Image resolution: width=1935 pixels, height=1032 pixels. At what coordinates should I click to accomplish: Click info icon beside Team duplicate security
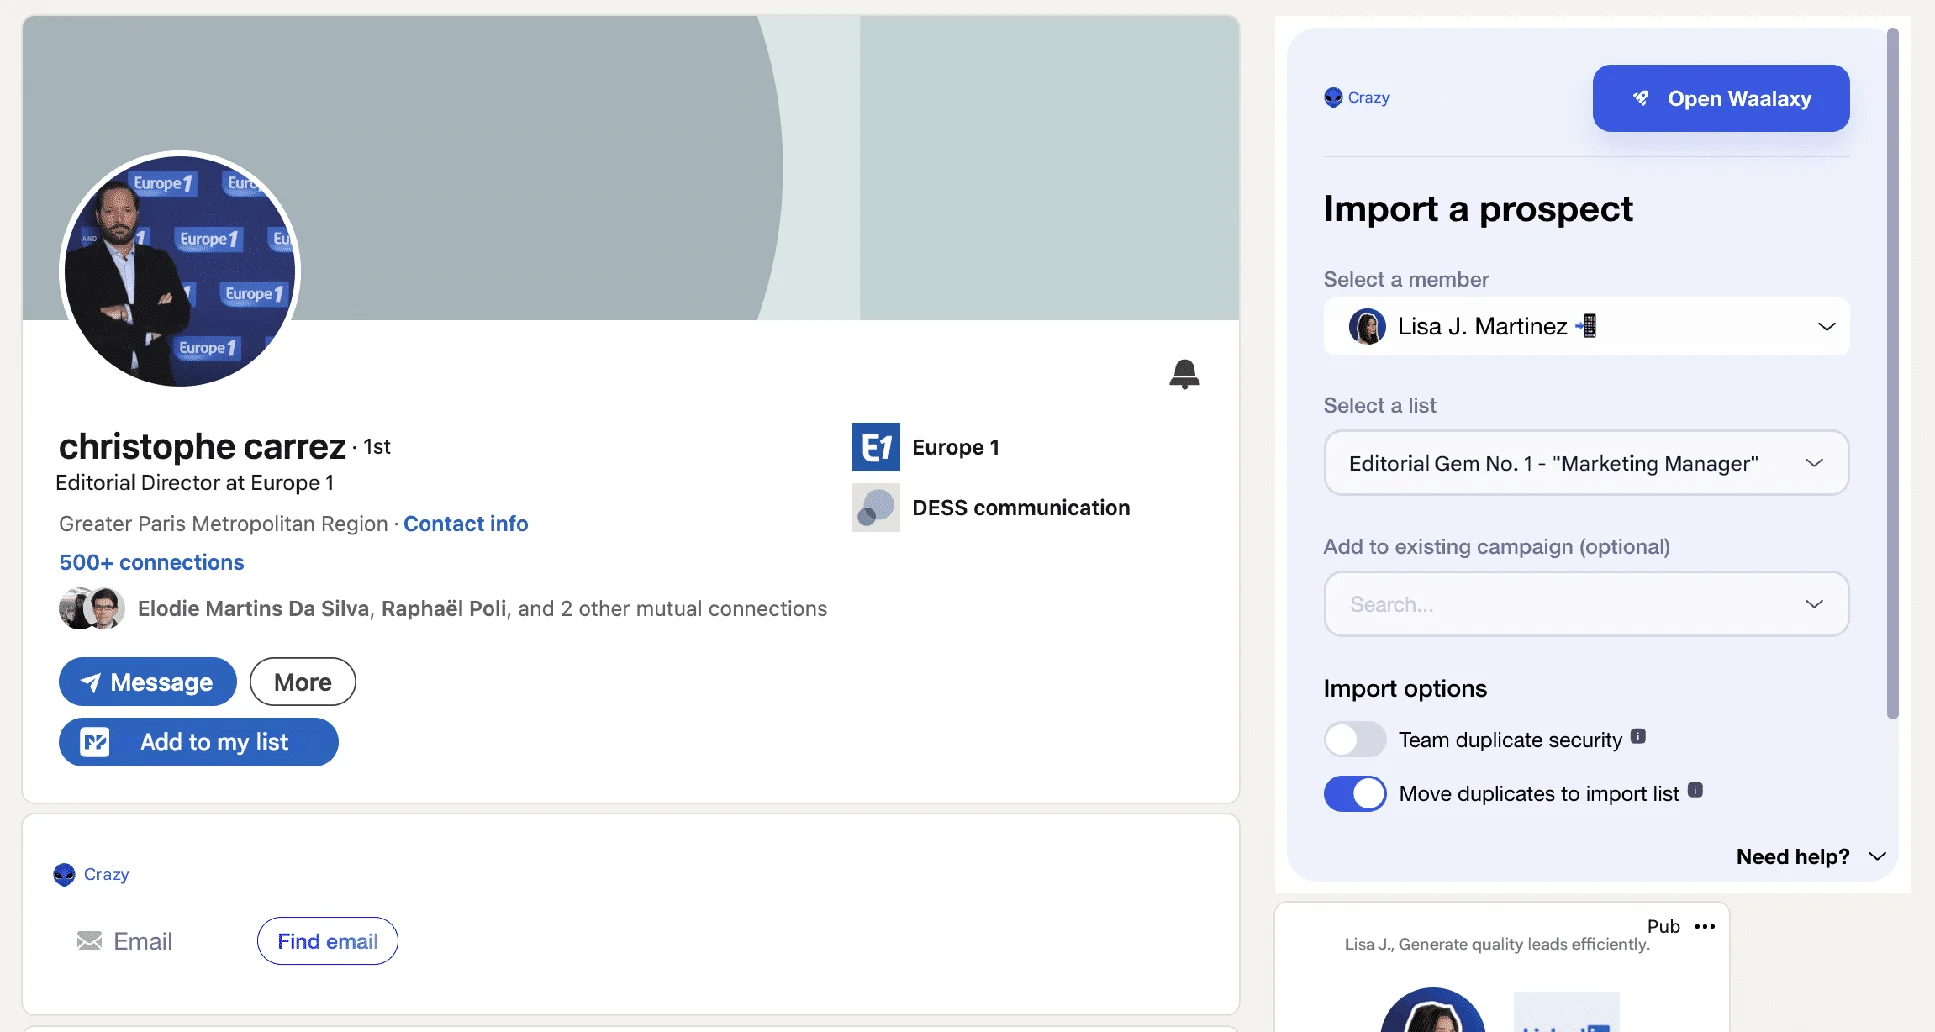tap(1638, 736)
